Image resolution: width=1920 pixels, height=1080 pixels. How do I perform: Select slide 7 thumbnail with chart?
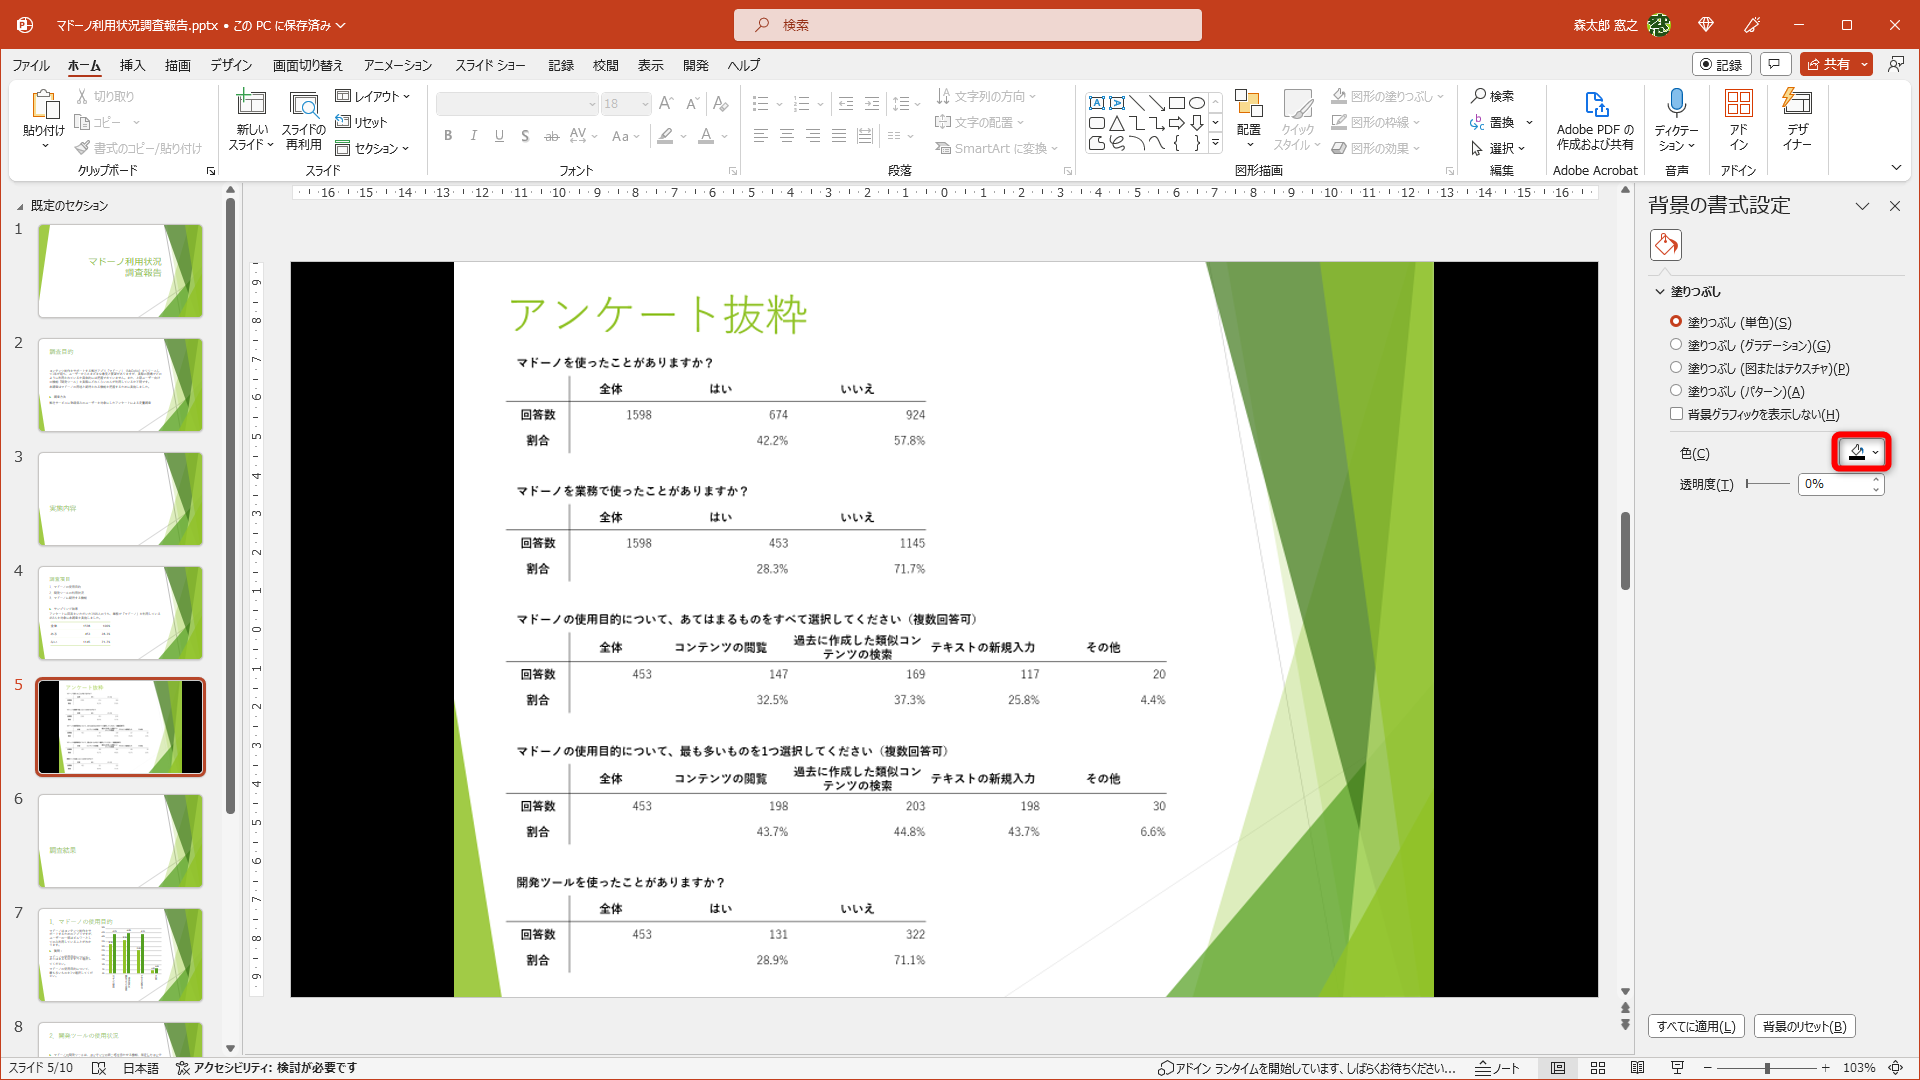[121, 955]
